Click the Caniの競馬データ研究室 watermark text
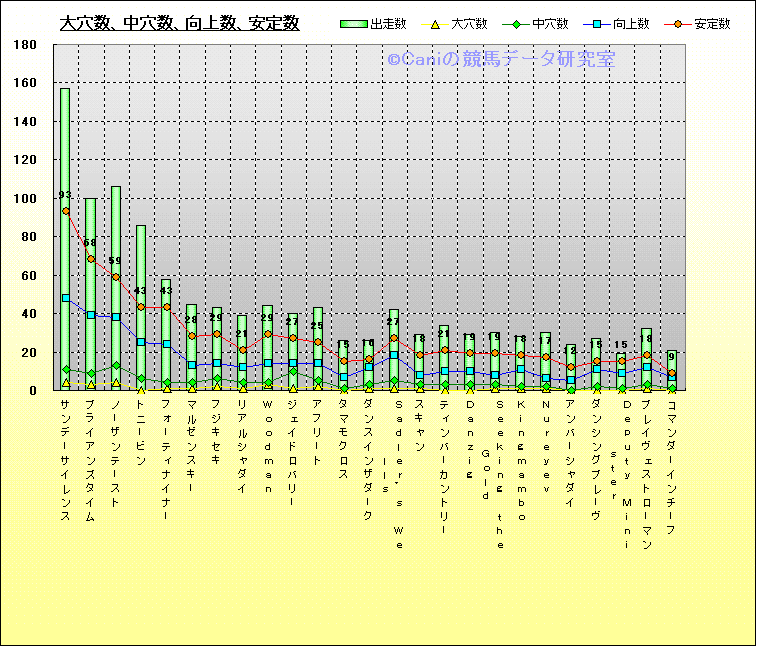Viewport: 757px width, 647px height. point(501,61)
